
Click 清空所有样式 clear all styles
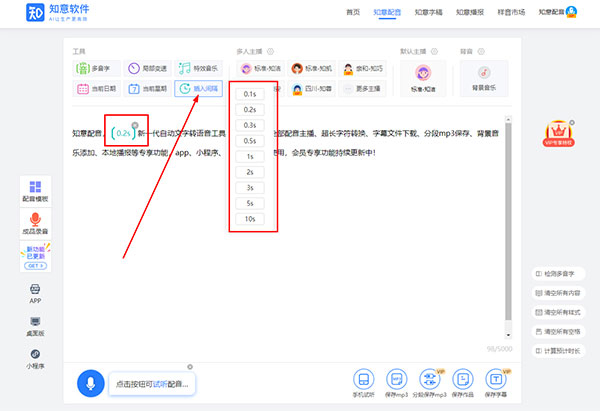(x=558, y=312)
